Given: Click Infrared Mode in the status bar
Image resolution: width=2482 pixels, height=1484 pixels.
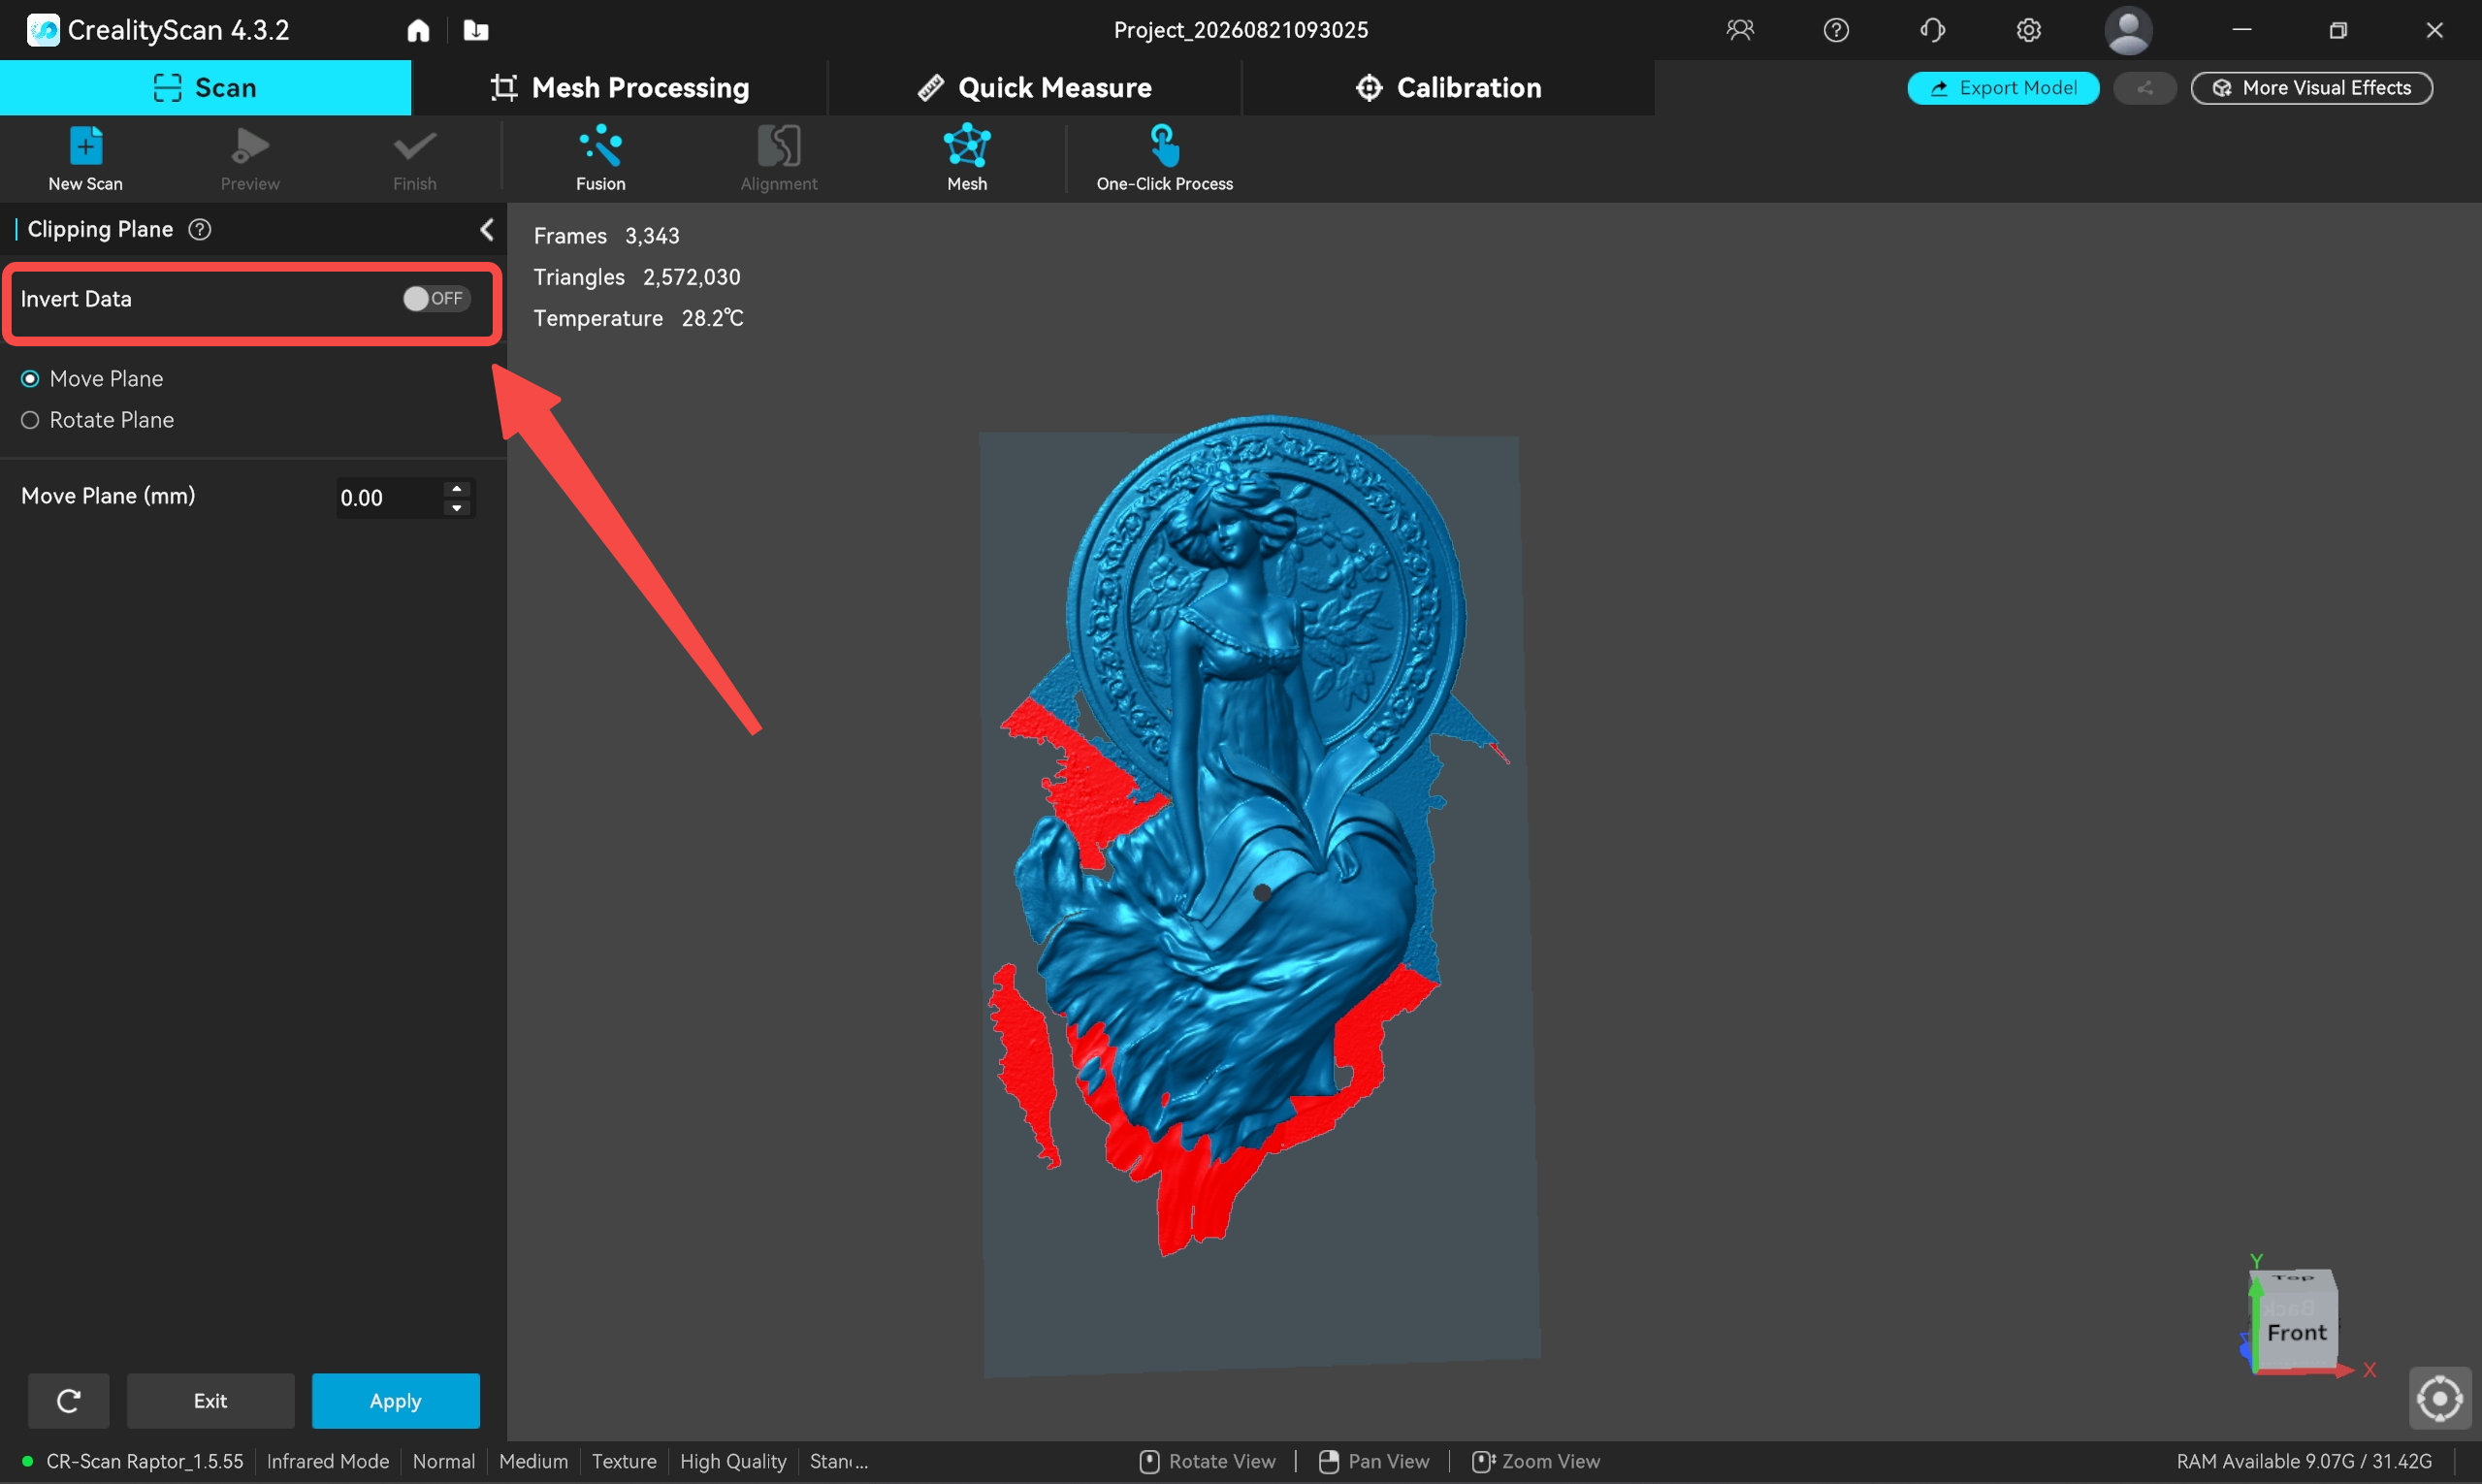Looking at the screenshot, I should coord(327,1461).
